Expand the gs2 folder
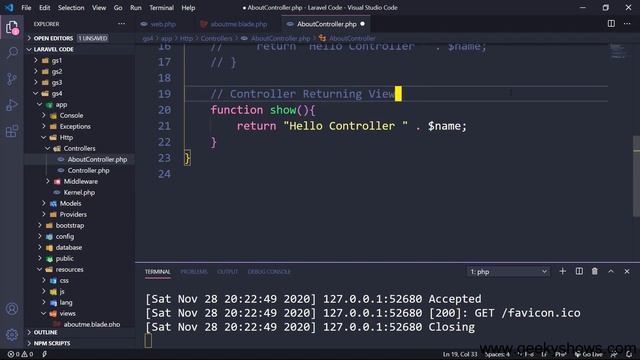Viewport: 640px width, 360px height. pos(80,71)
